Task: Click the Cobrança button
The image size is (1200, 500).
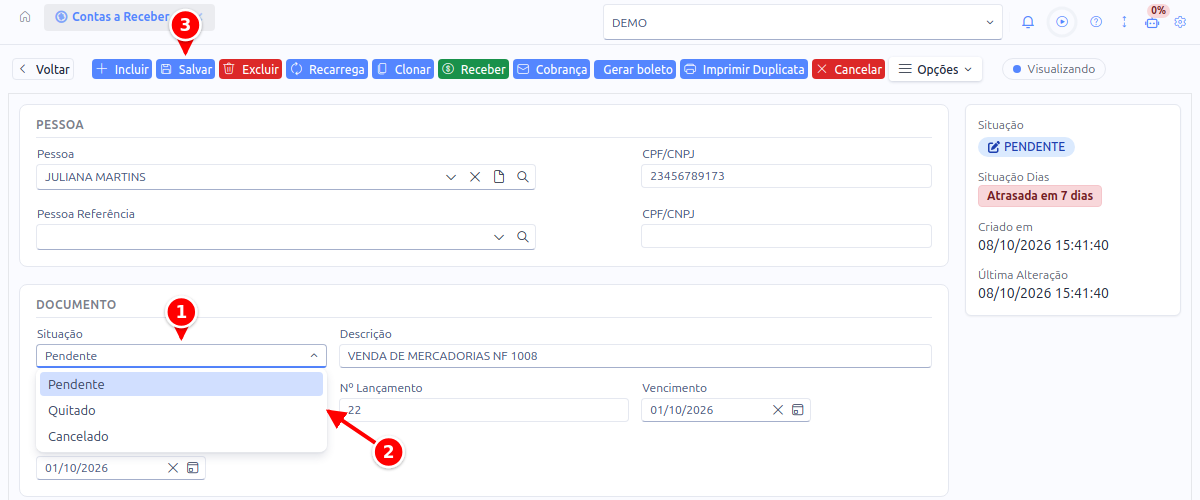Action: pos(551,70)
